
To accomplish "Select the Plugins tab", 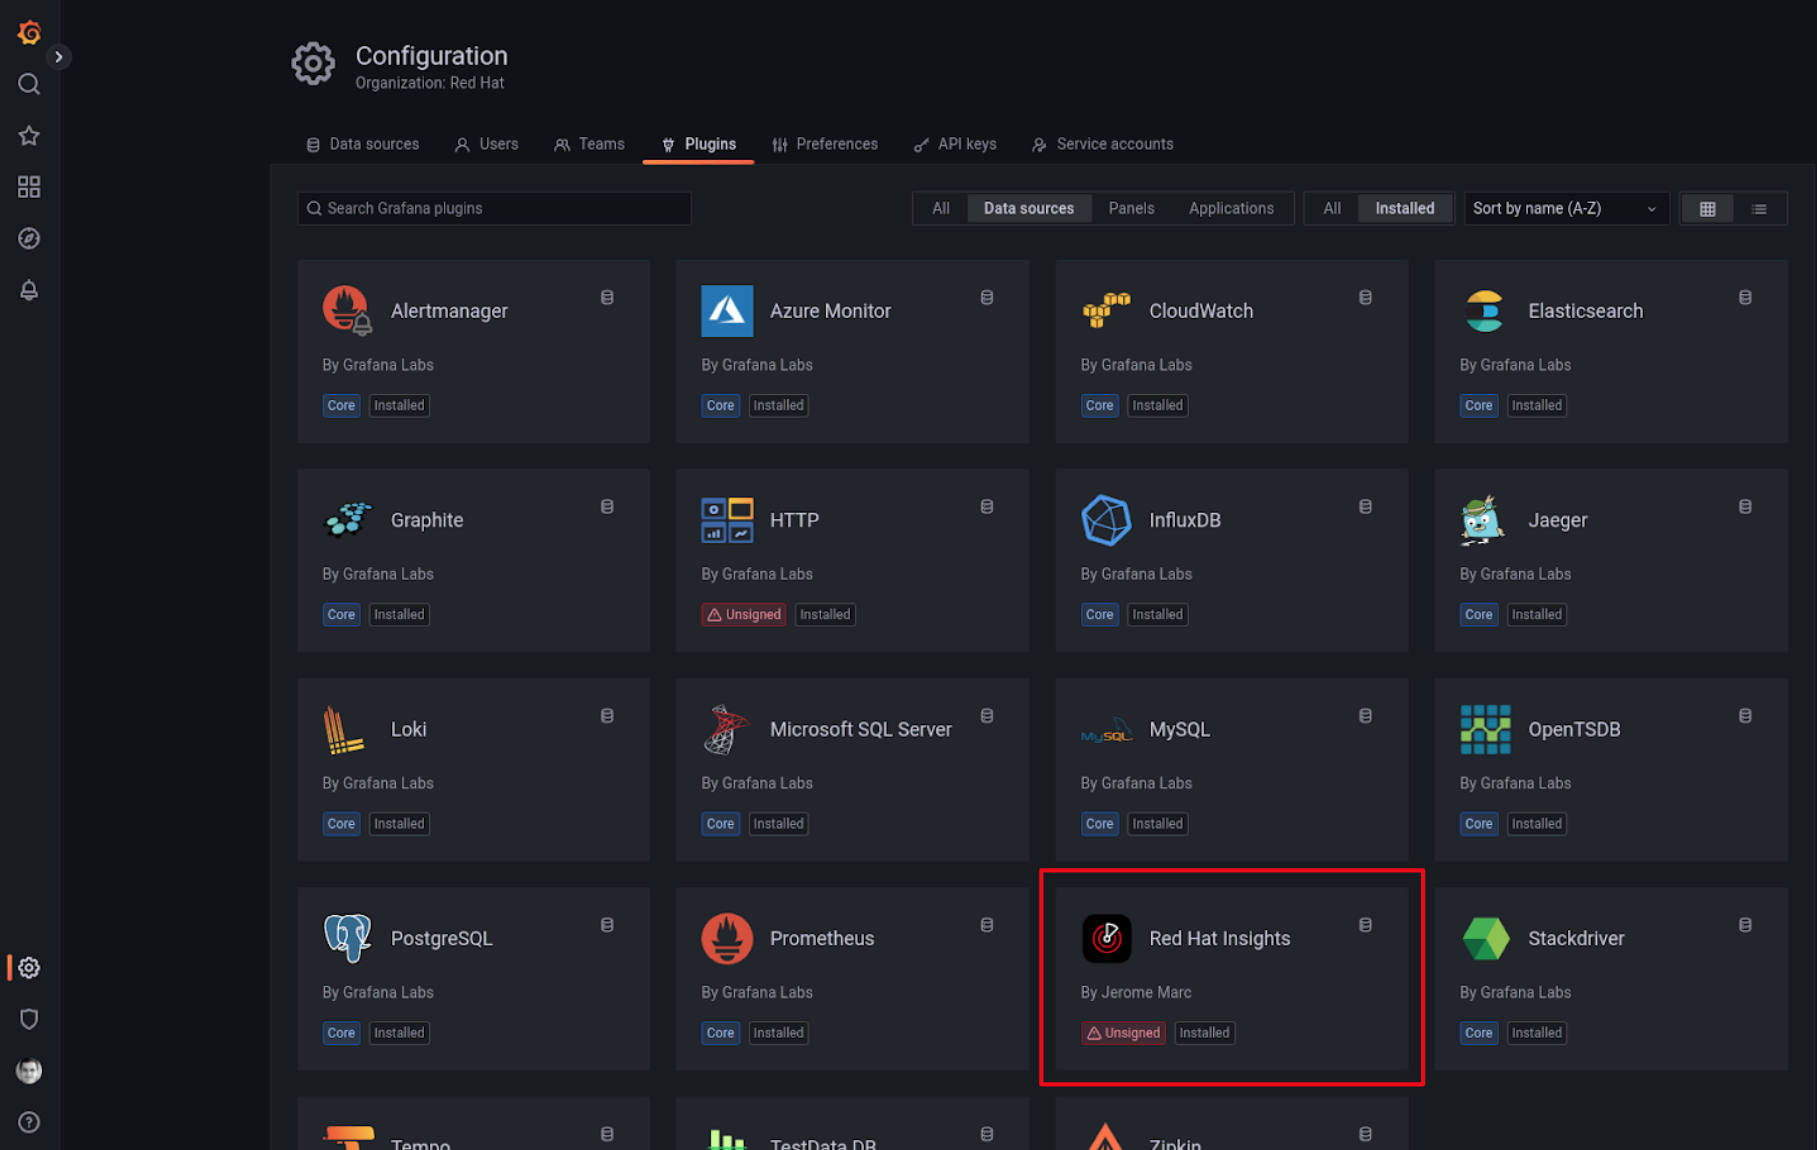I will pyautogui.click(x=698, y=144).
